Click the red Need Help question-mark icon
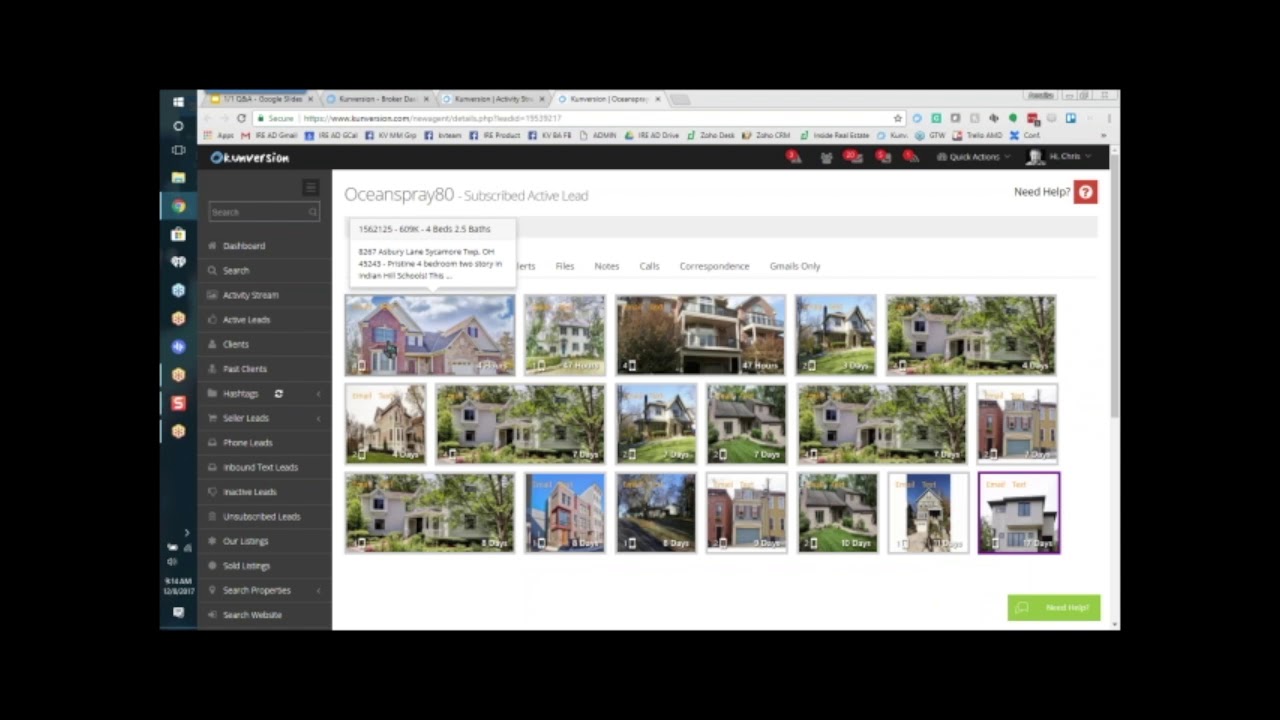1280x720 pixels. 1085,192
